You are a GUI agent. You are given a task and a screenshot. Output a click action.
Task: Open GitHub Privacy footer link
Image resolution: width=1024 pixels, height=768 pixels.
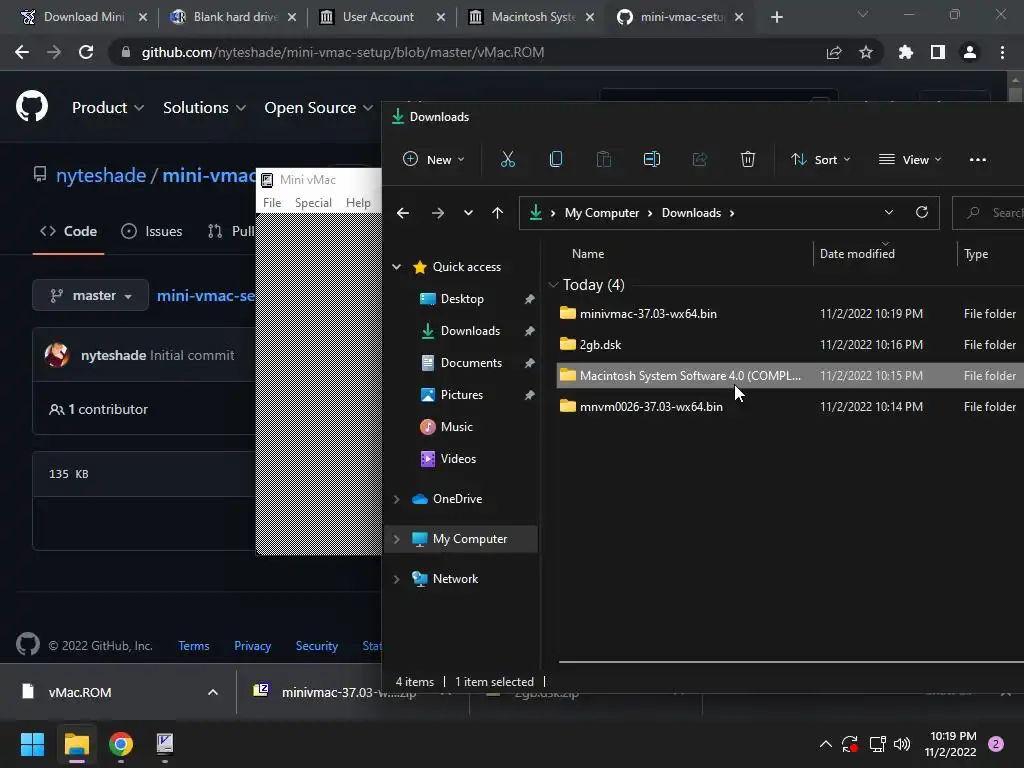252,646
